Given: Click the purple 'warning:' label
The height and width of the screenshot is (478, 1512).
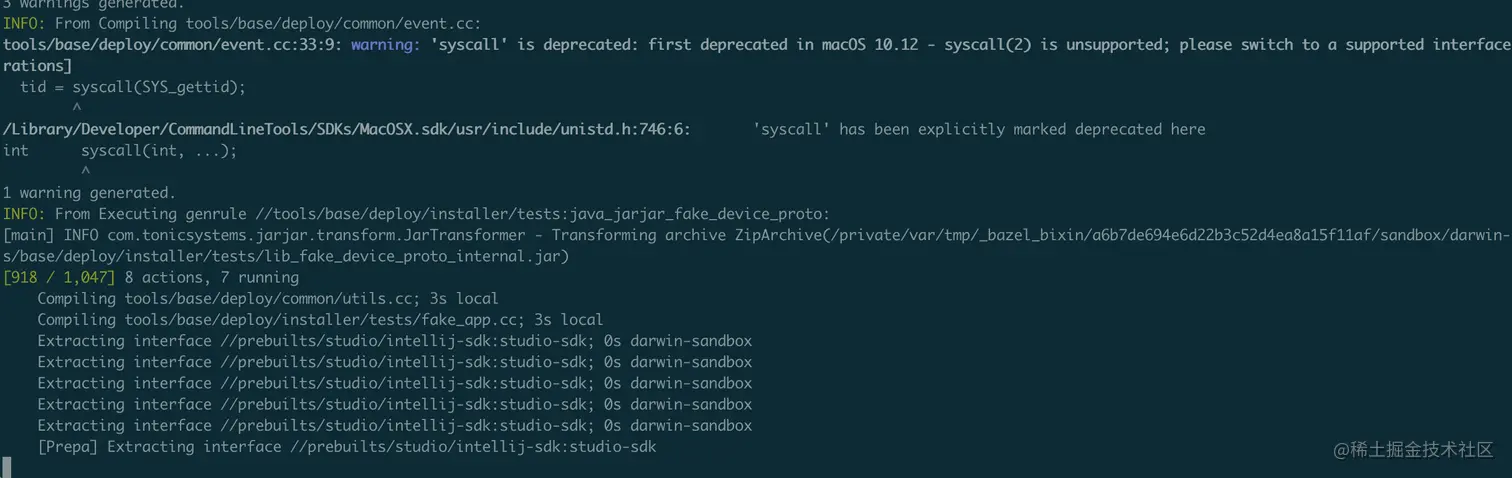Looking at the screenshot, I should click(386, 45).
